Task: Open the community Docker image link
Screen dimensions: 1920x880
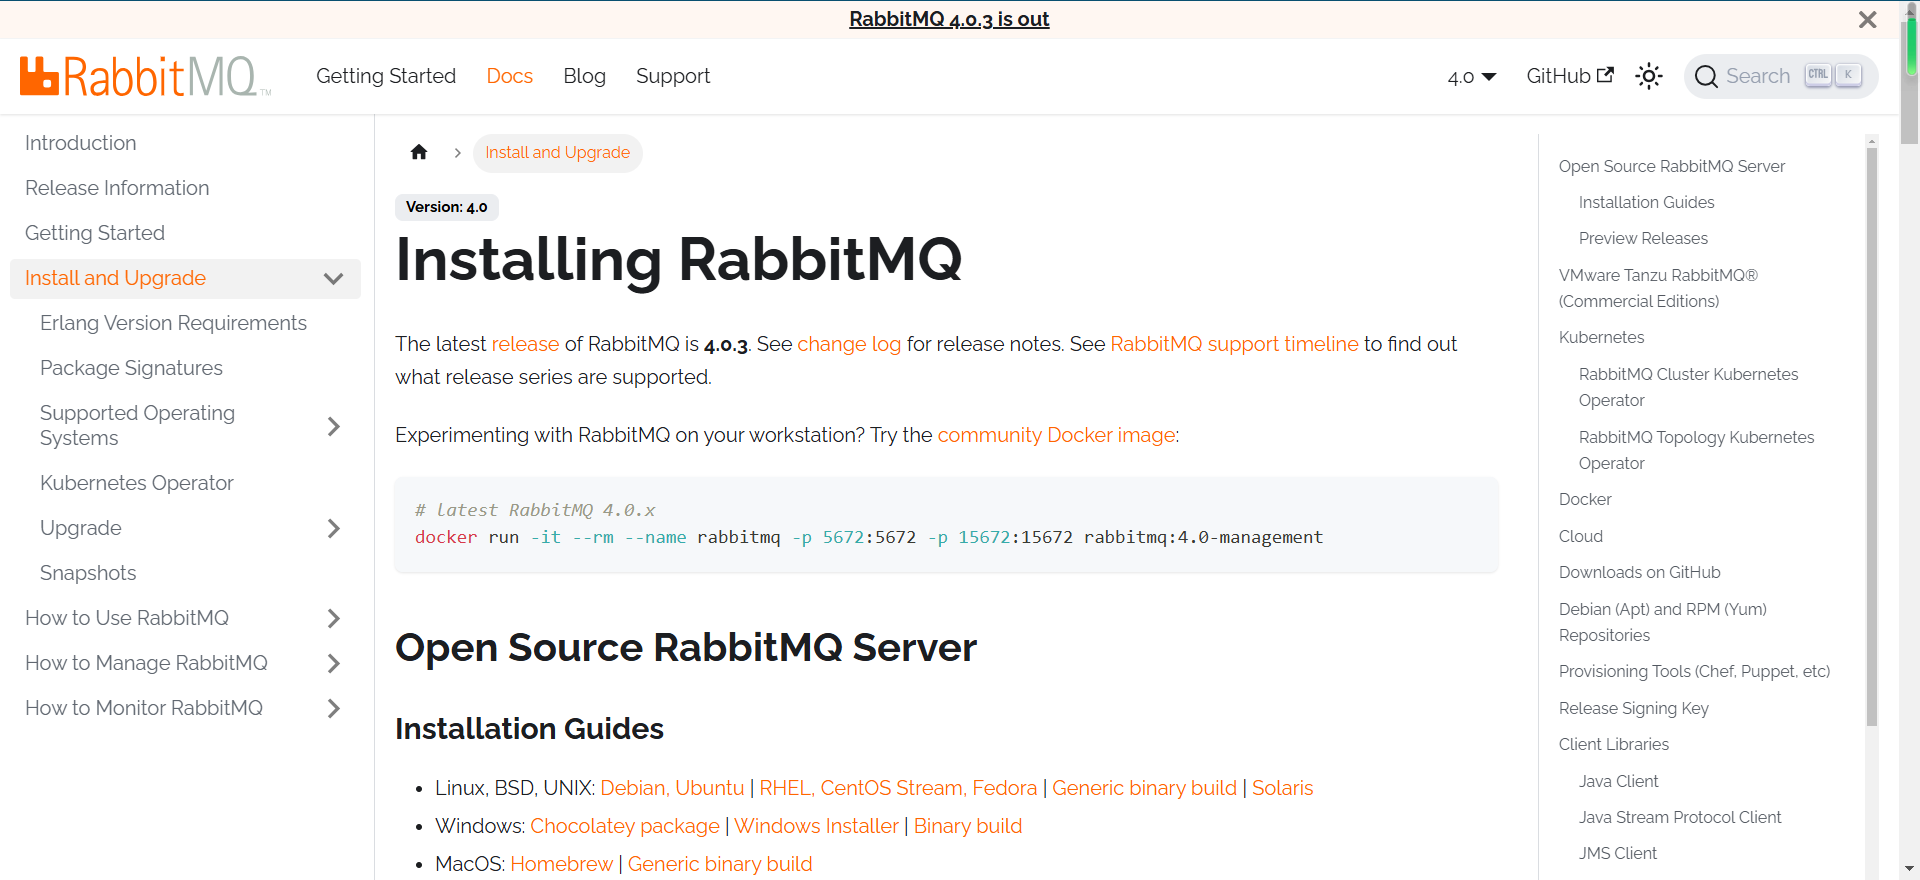Action: pos(1056,435)
